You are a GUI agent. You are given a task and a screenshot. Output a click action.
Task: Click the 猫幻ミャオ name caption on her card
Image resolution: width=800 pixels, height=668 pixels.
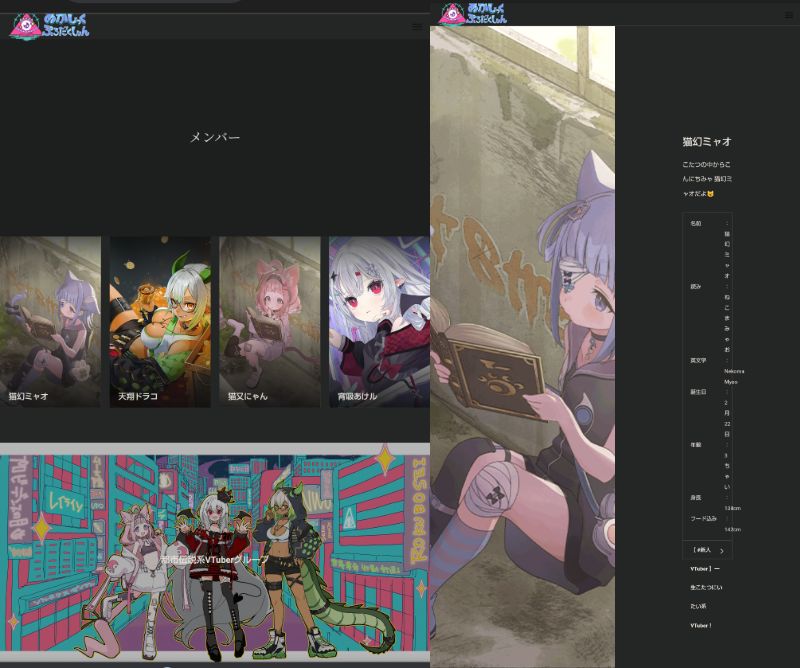pyautogui.click(x=27, y=396)
